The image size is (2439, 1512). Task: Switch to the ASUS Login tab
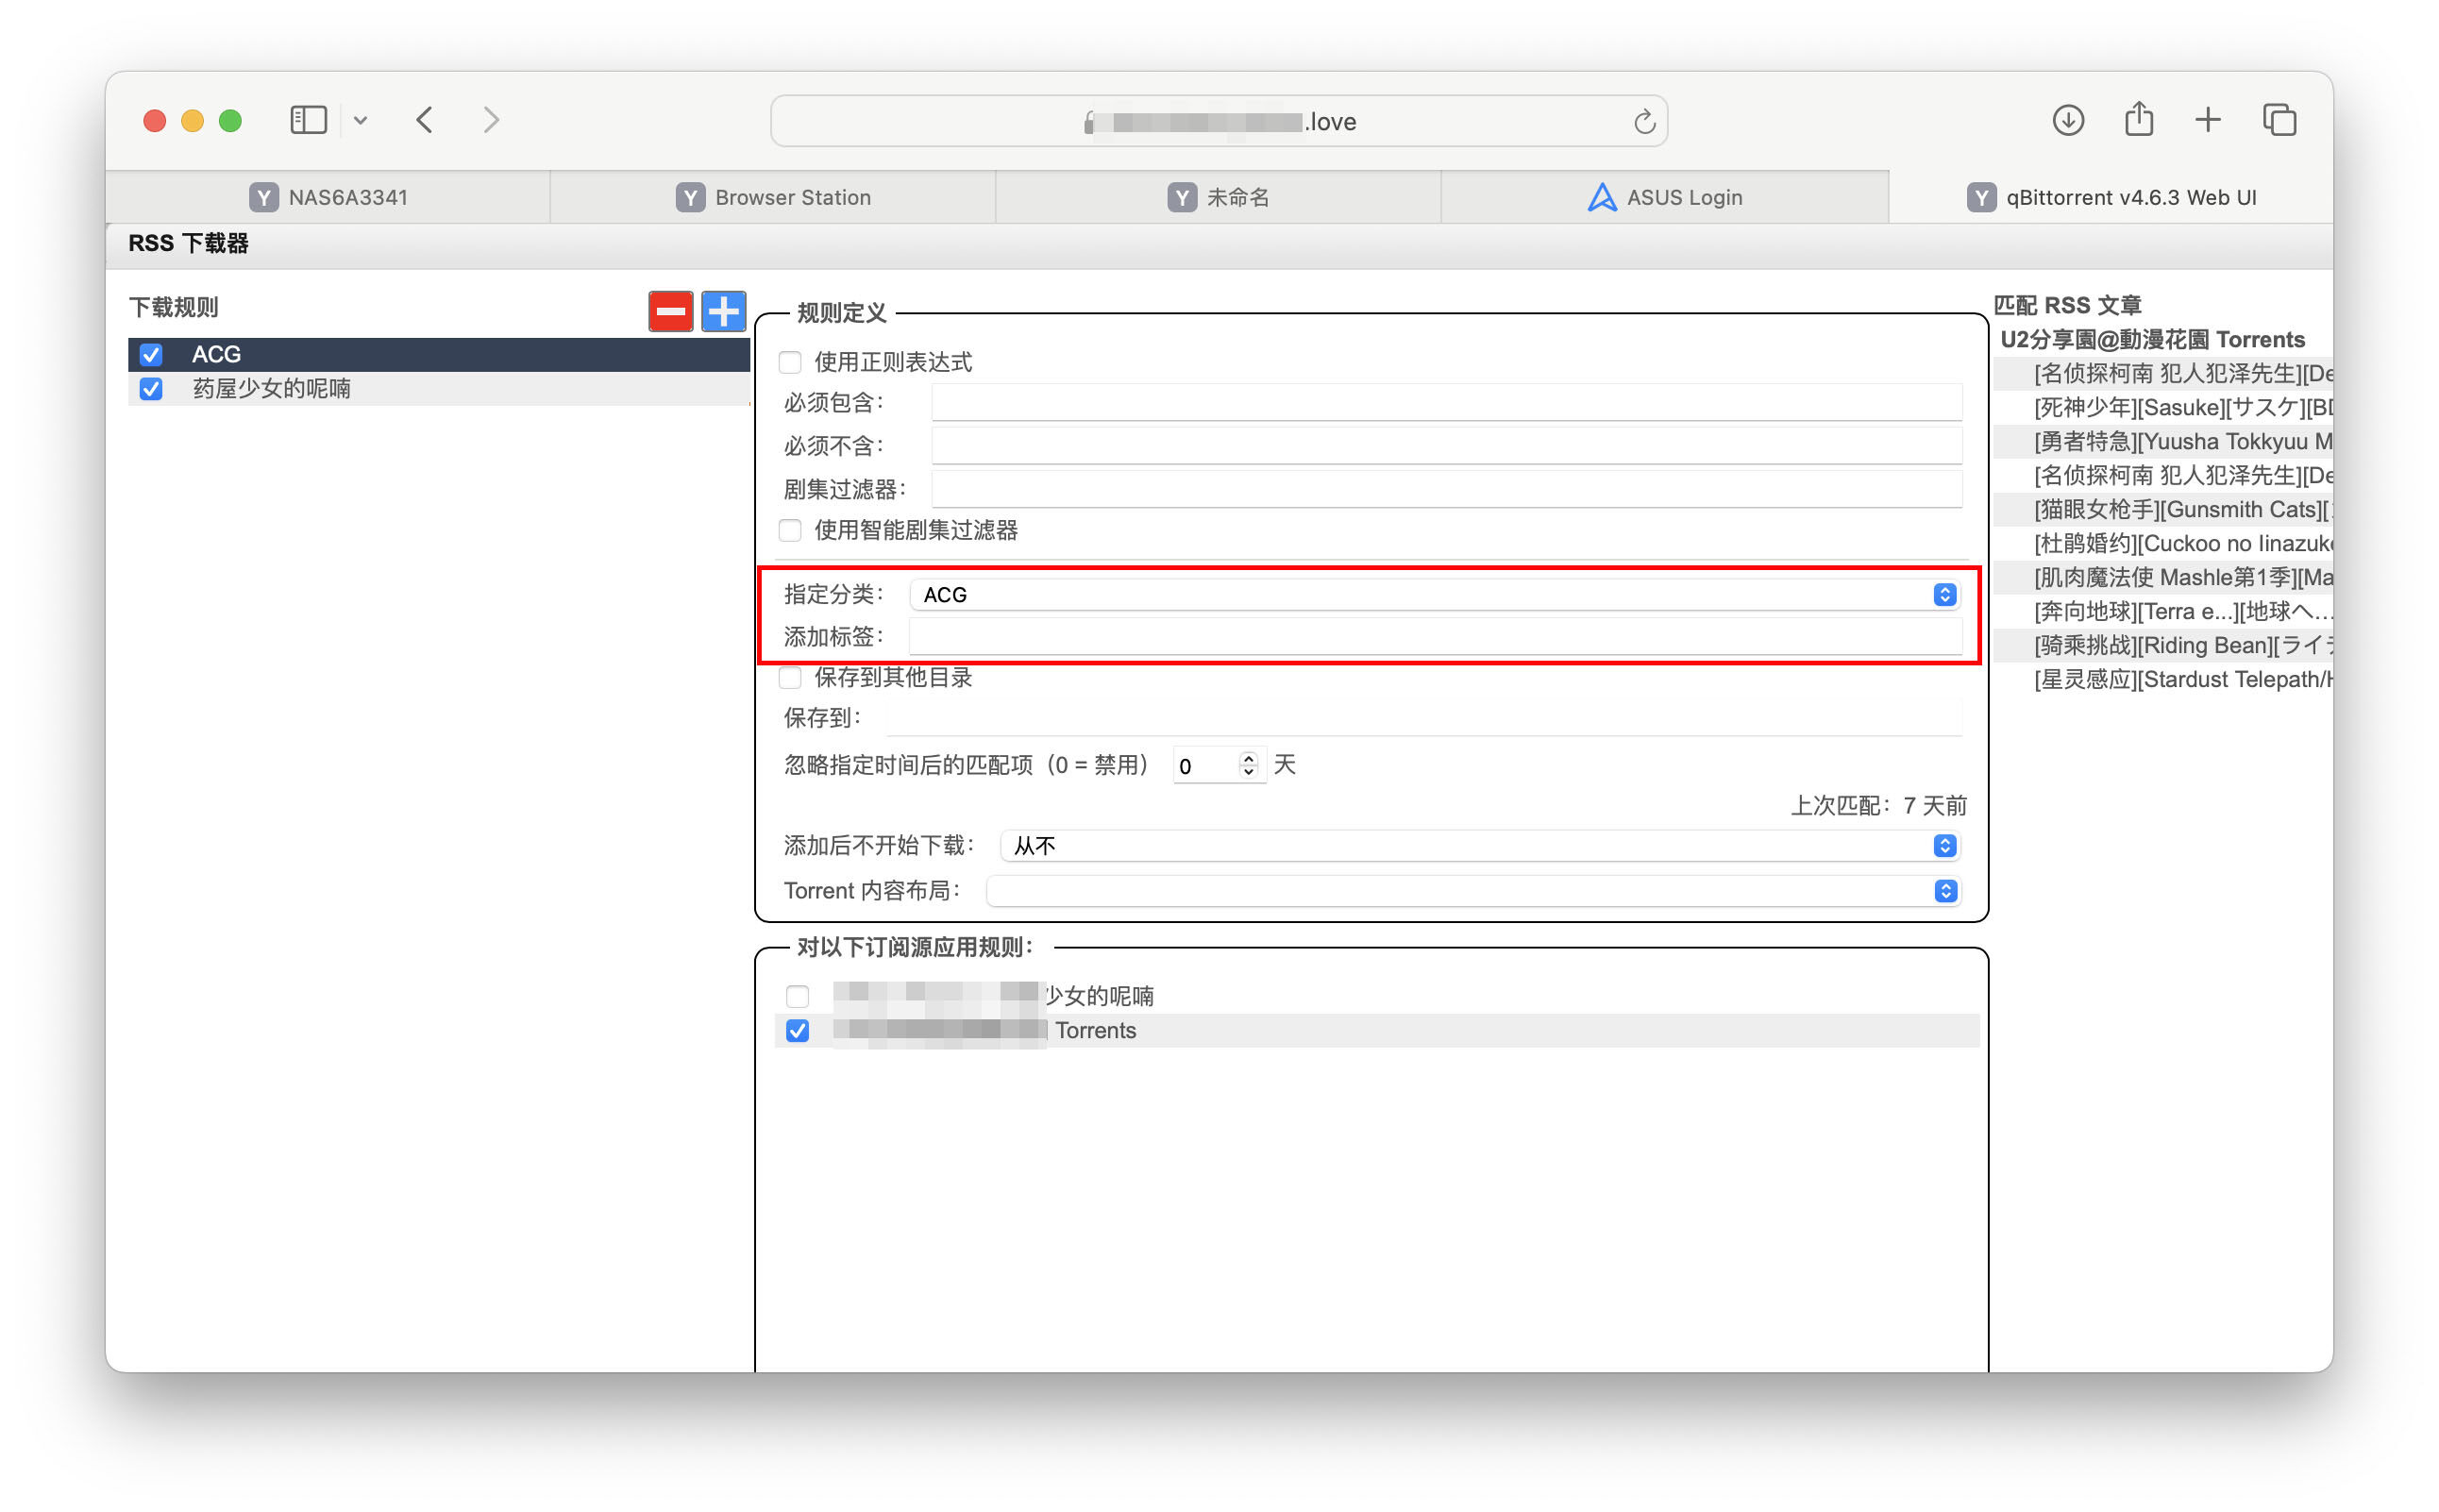[x=1664, y=197]
